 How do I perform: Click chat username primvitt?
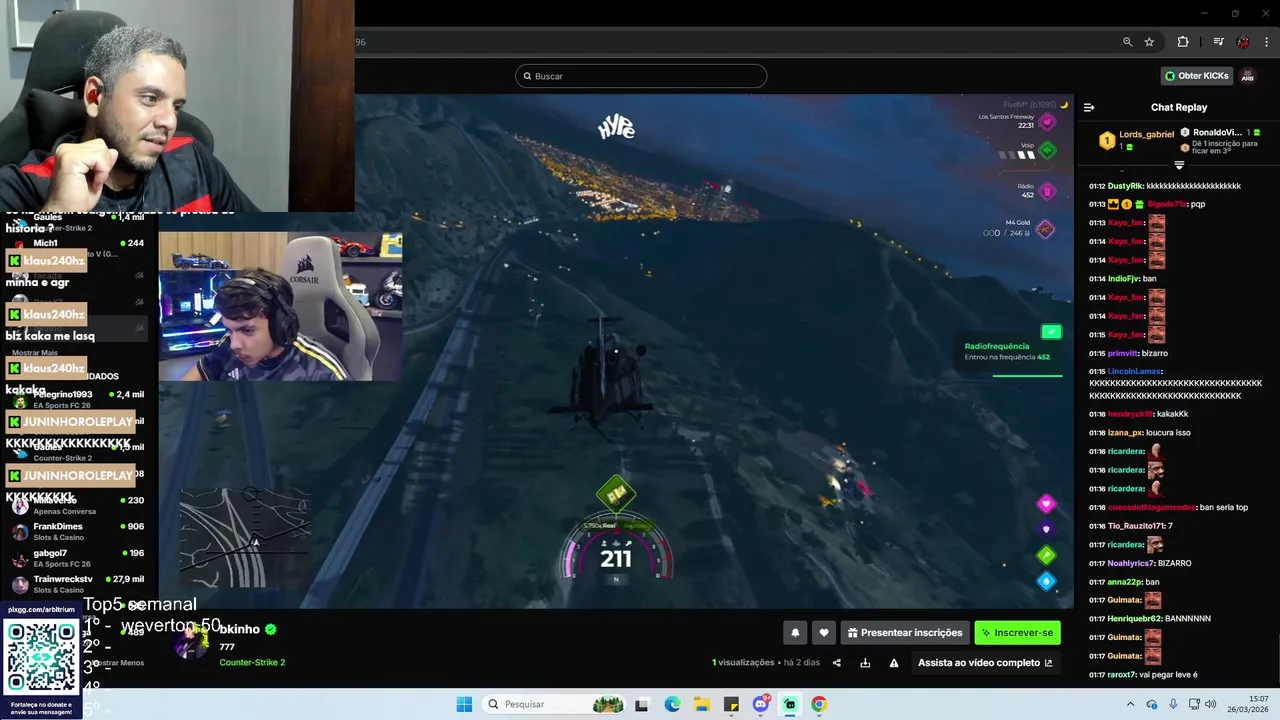1123,353
